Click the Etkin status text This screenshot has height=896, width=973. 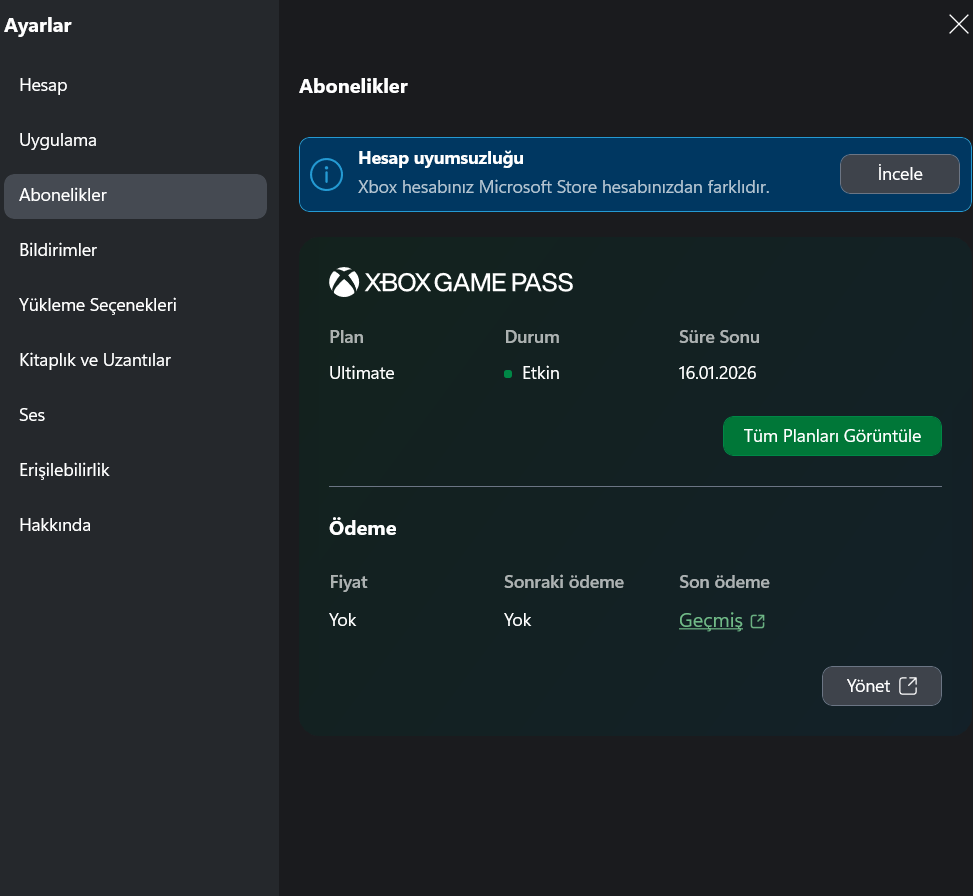pos(540,373)
